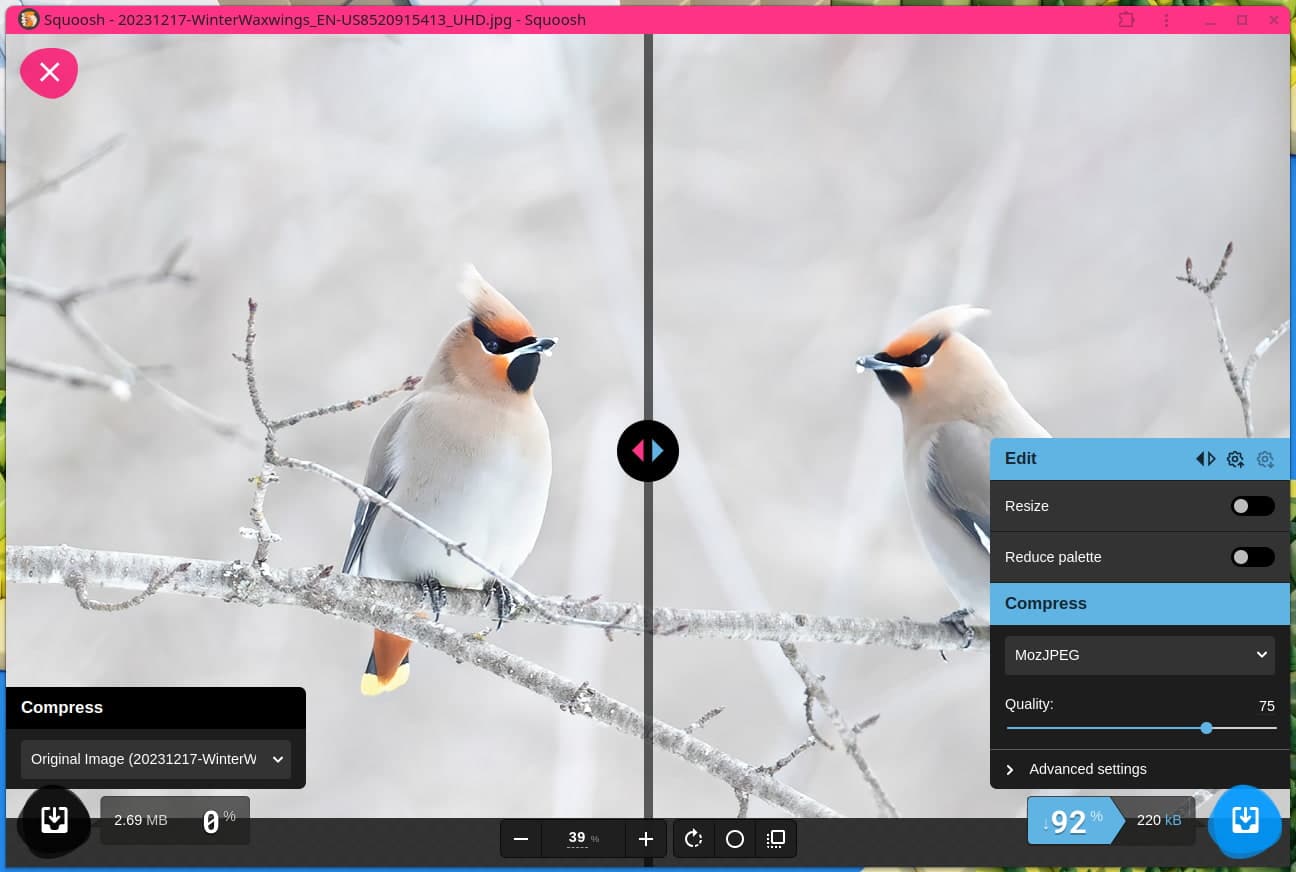Open the MozJPEG codec dropdown
Screen dimensions: 1296x872
tap(1139, 655)
